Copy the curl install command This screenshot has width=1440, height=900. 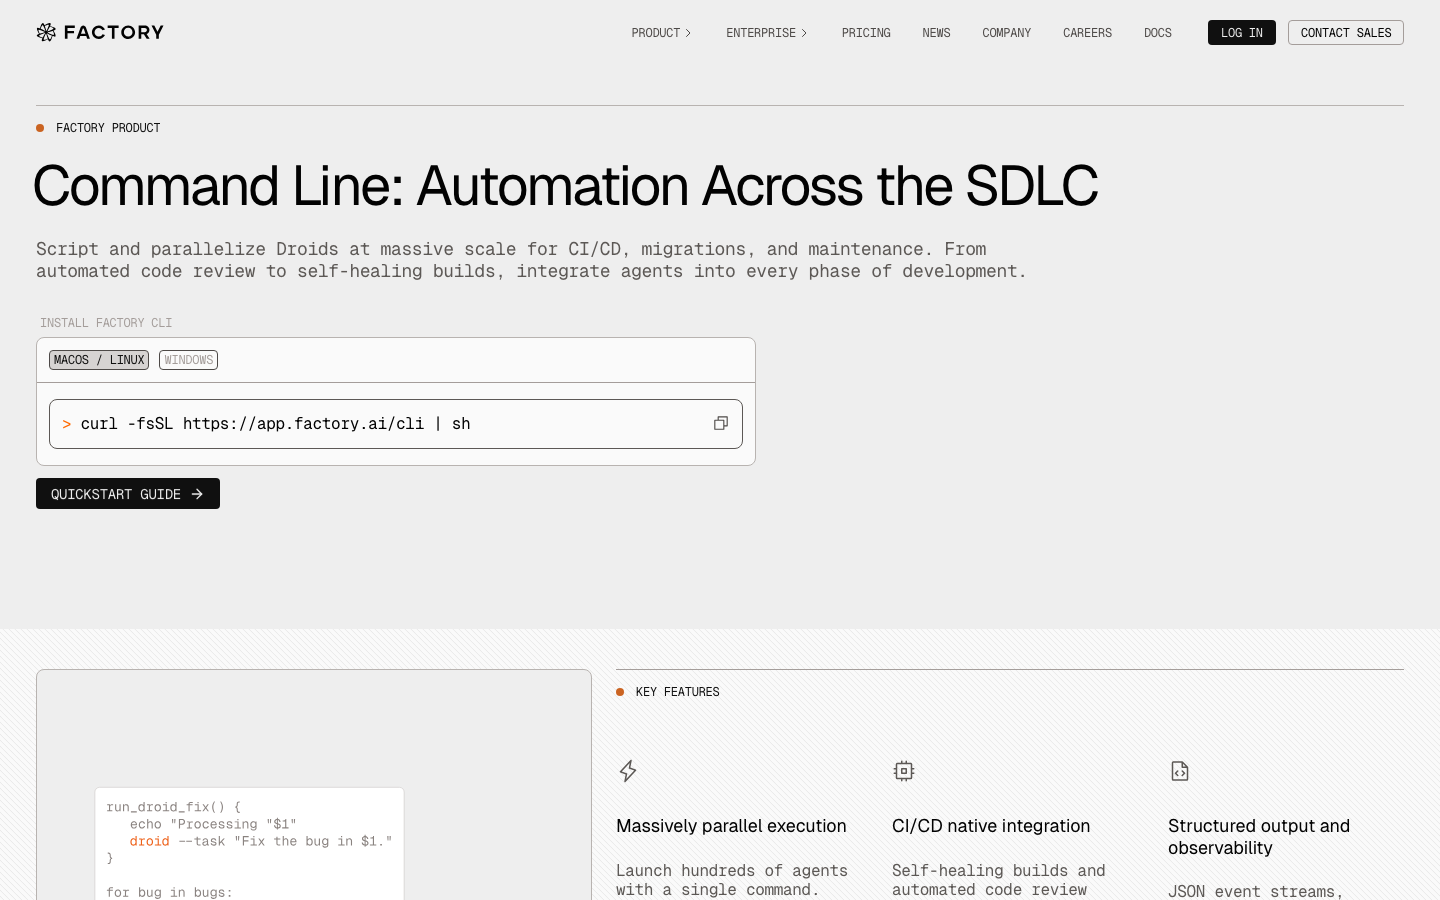click(x=720, y=424)
